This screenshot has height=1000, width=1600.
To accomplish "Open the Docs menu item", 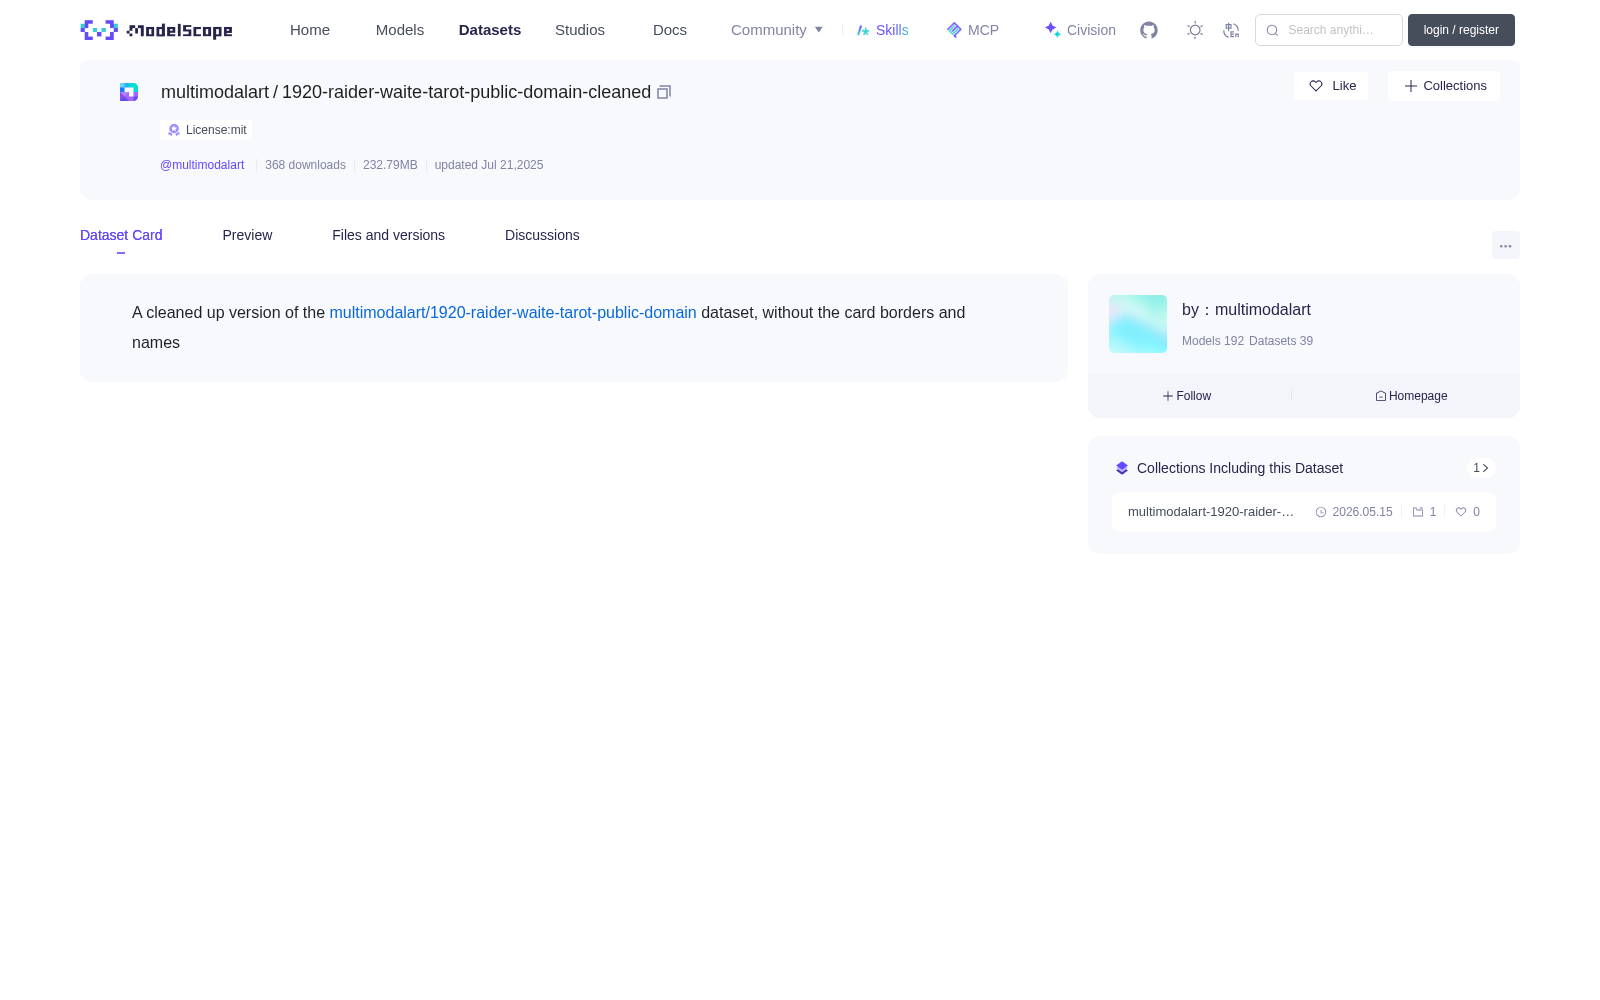I will click(x=670, y=30).
